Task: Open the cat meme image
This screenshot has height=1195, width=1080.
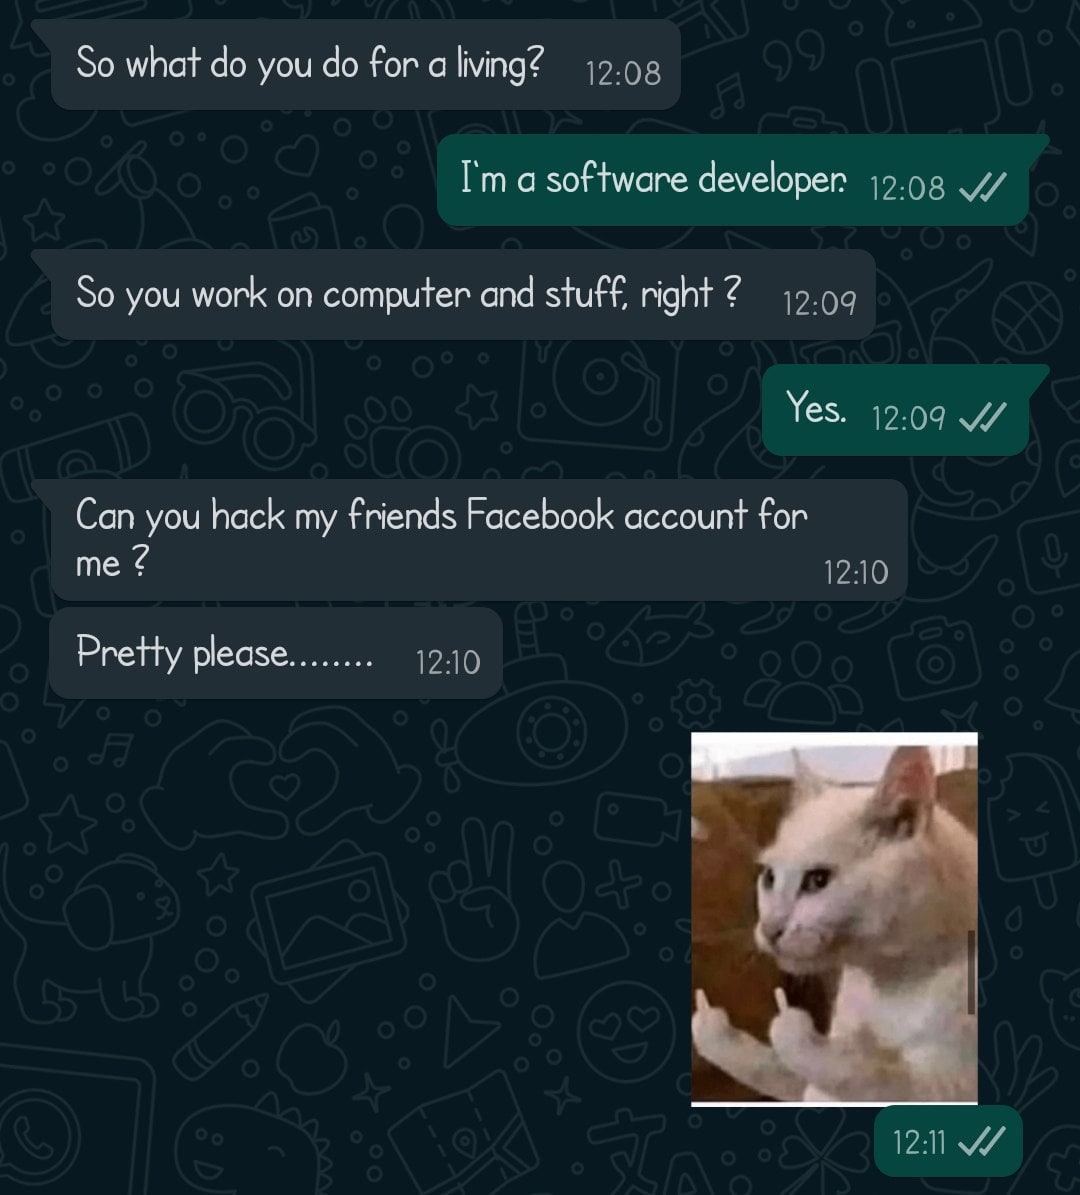Action: 834,918
